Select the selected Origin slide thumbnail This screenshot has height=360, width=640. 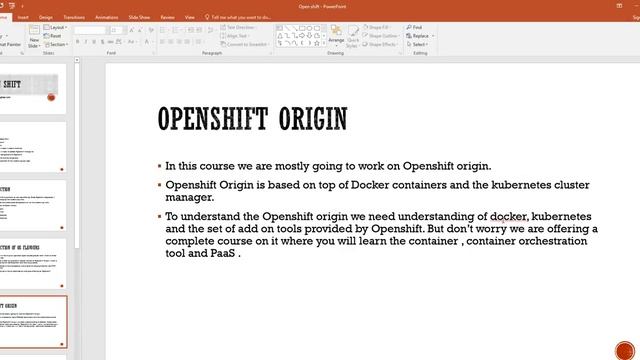33,322
